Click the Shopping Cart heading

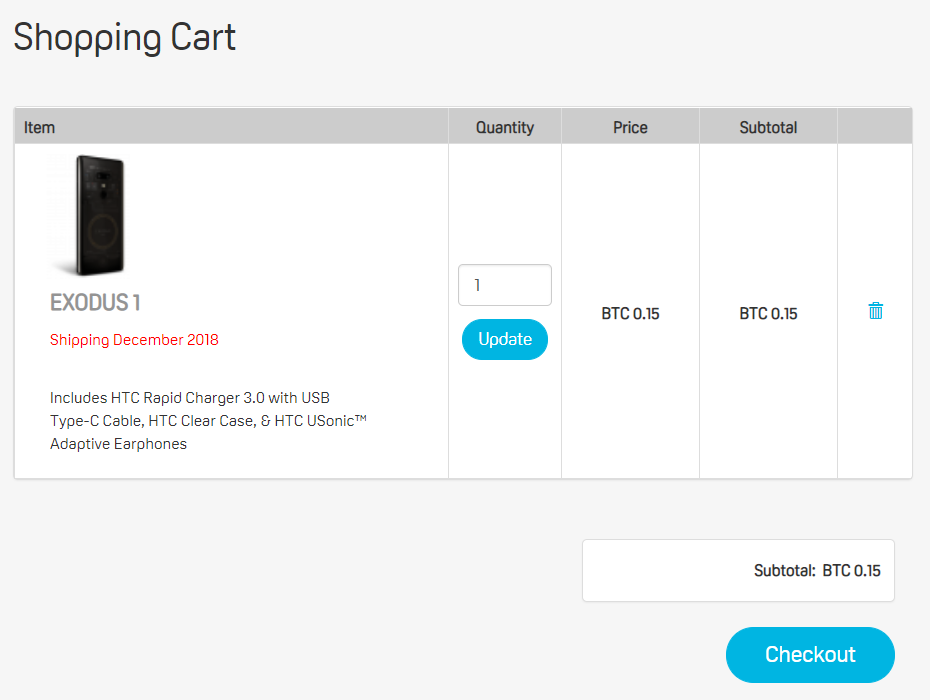coord(125,37)
